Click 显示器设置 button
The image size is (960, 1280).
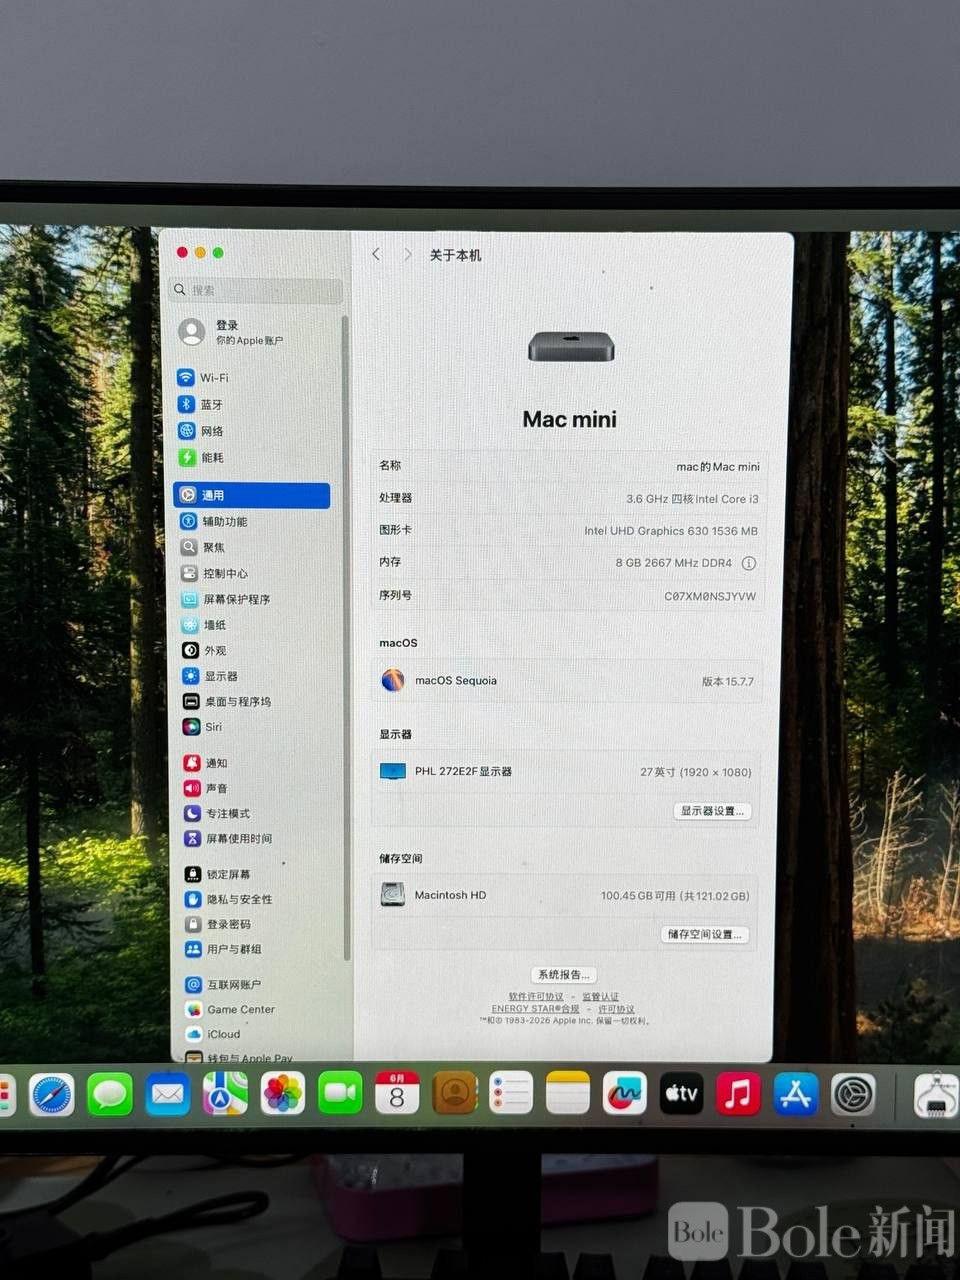click(711, 811)
